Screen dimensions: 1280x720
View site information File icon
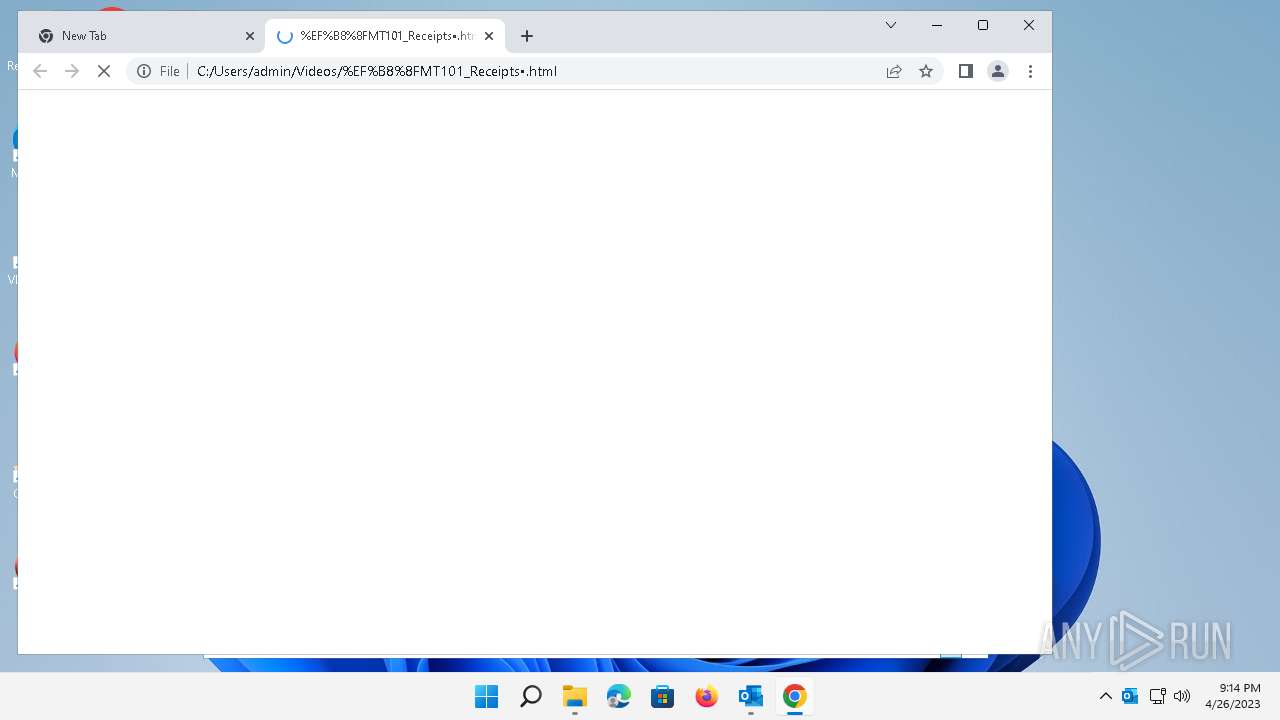pyautogui.click(x=158, y=71)
